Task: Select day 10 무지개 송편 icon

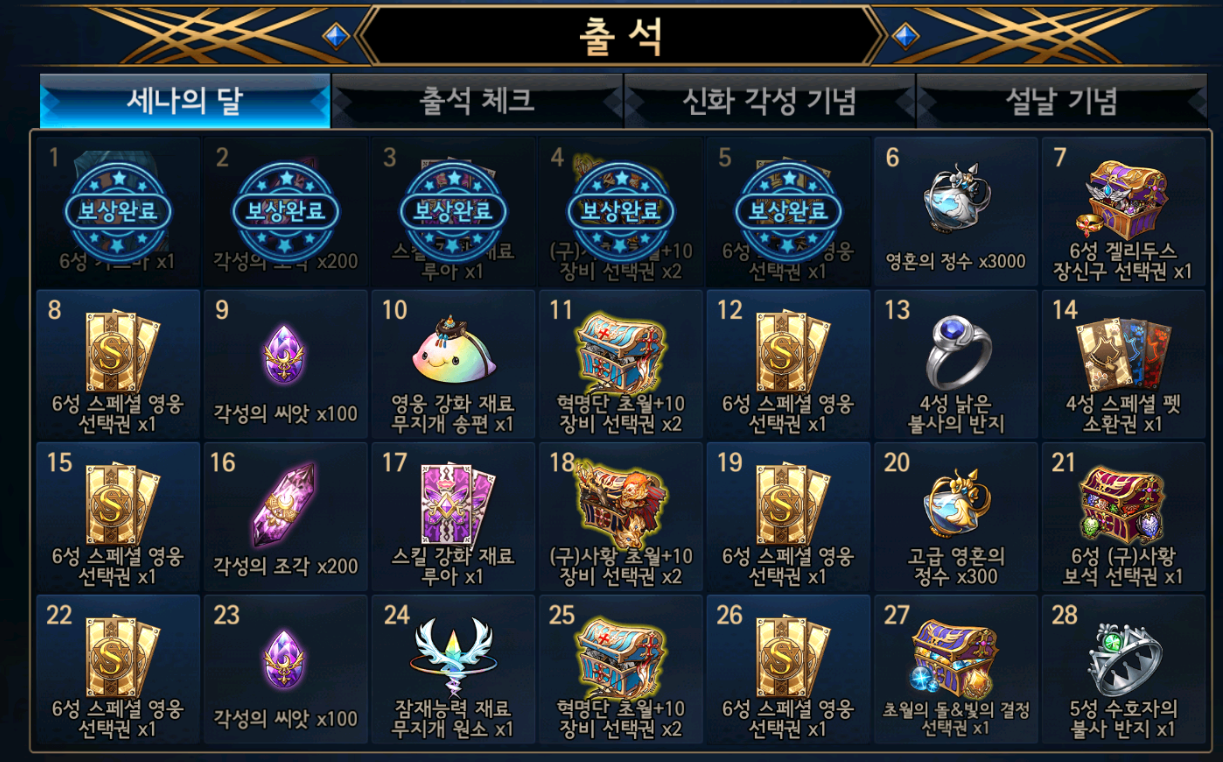Action: point(453,364)
